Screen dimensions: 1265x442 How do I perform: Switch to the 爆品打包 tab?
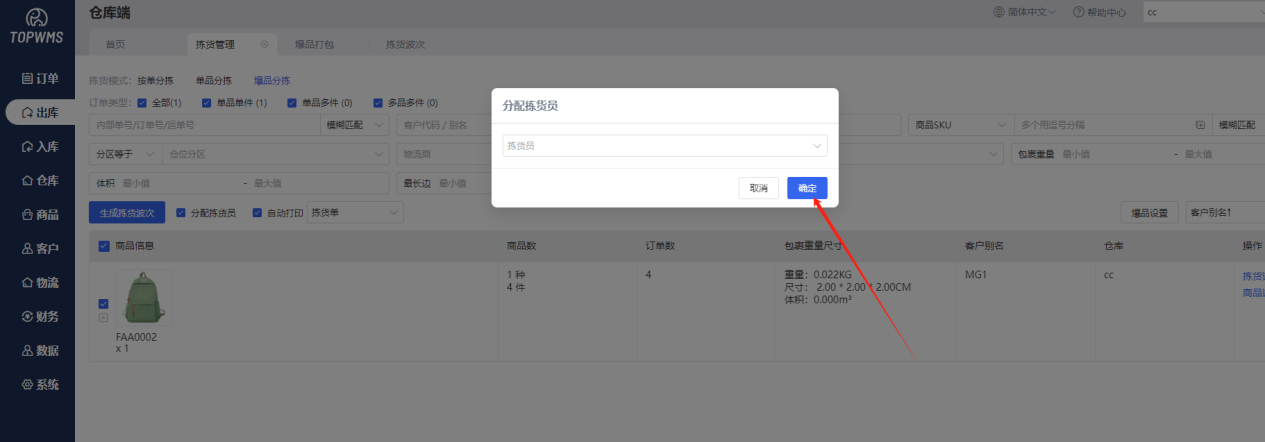coord(314,45)
